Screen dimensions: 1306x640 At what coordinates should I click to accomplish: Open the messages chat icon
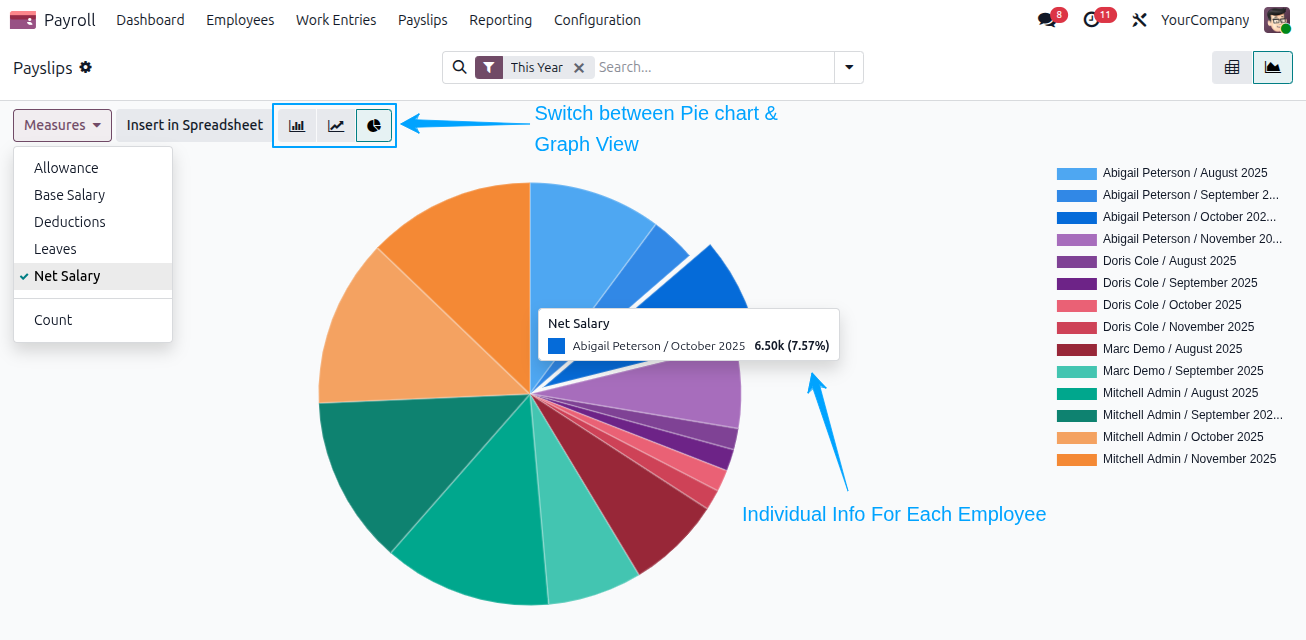[x=1046, y=20]
